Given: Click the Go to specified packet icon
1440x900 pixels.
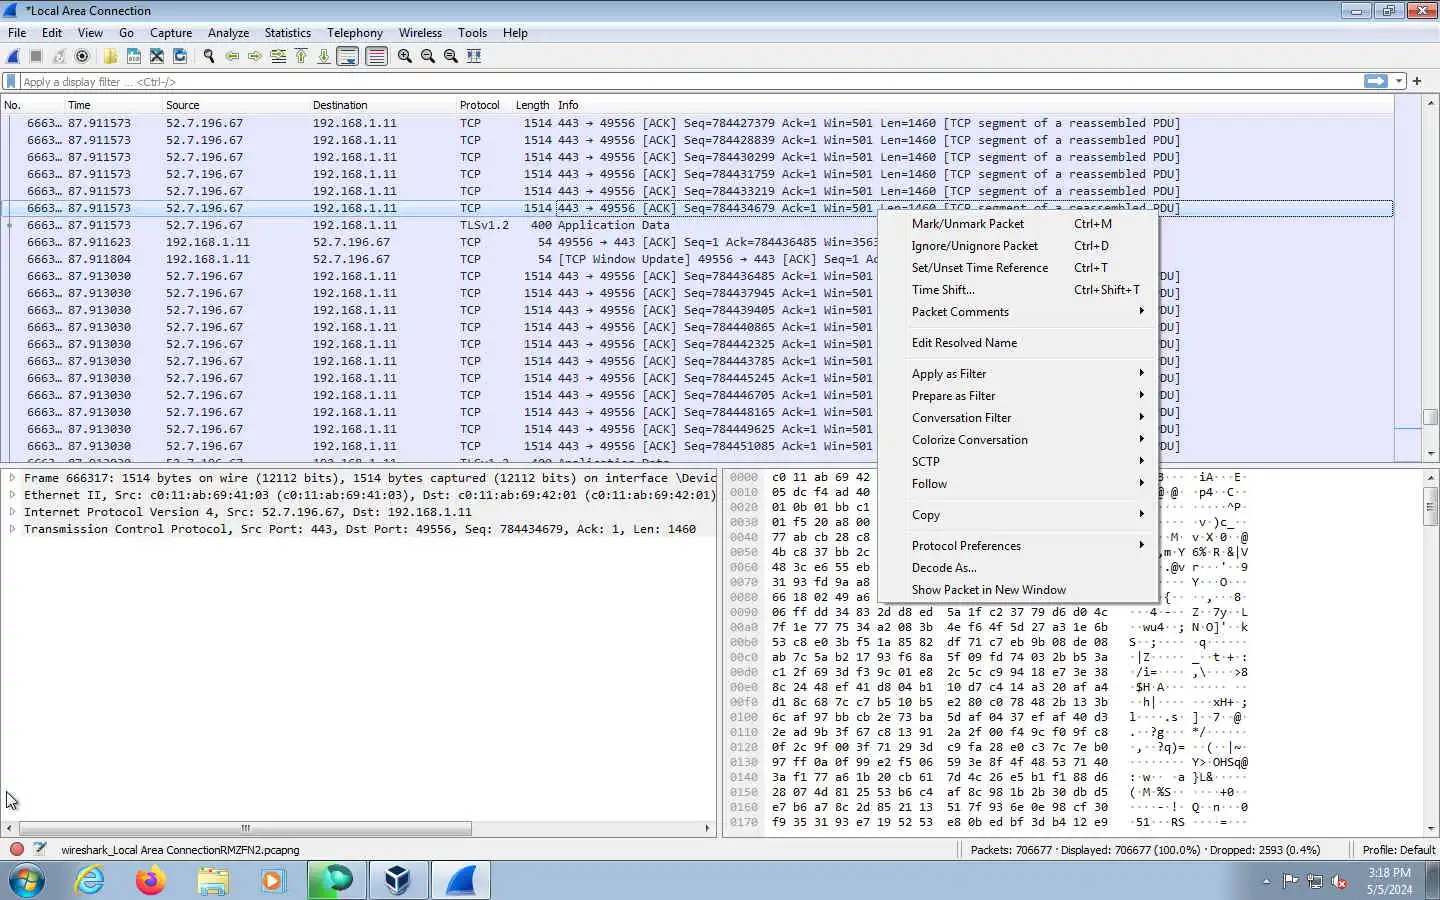Looking at the screenshot, I should click(x=278, y=56).
